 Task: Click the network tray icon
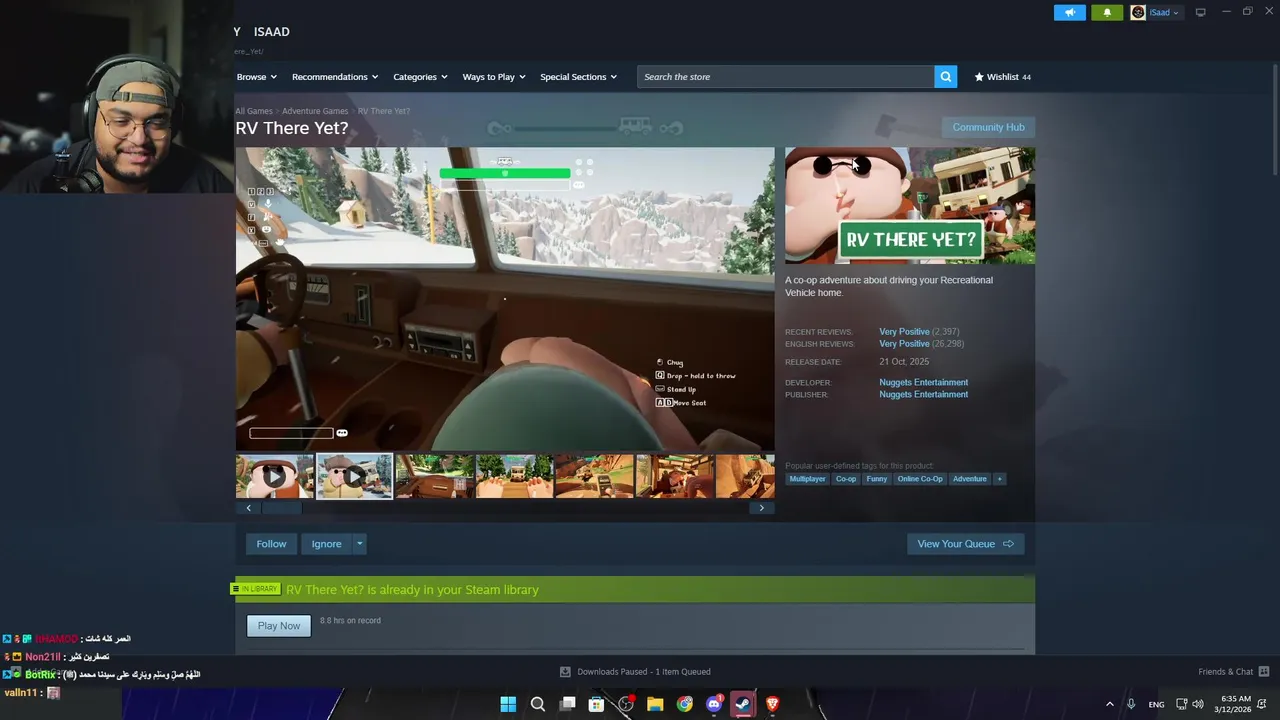coord(1181,704)
